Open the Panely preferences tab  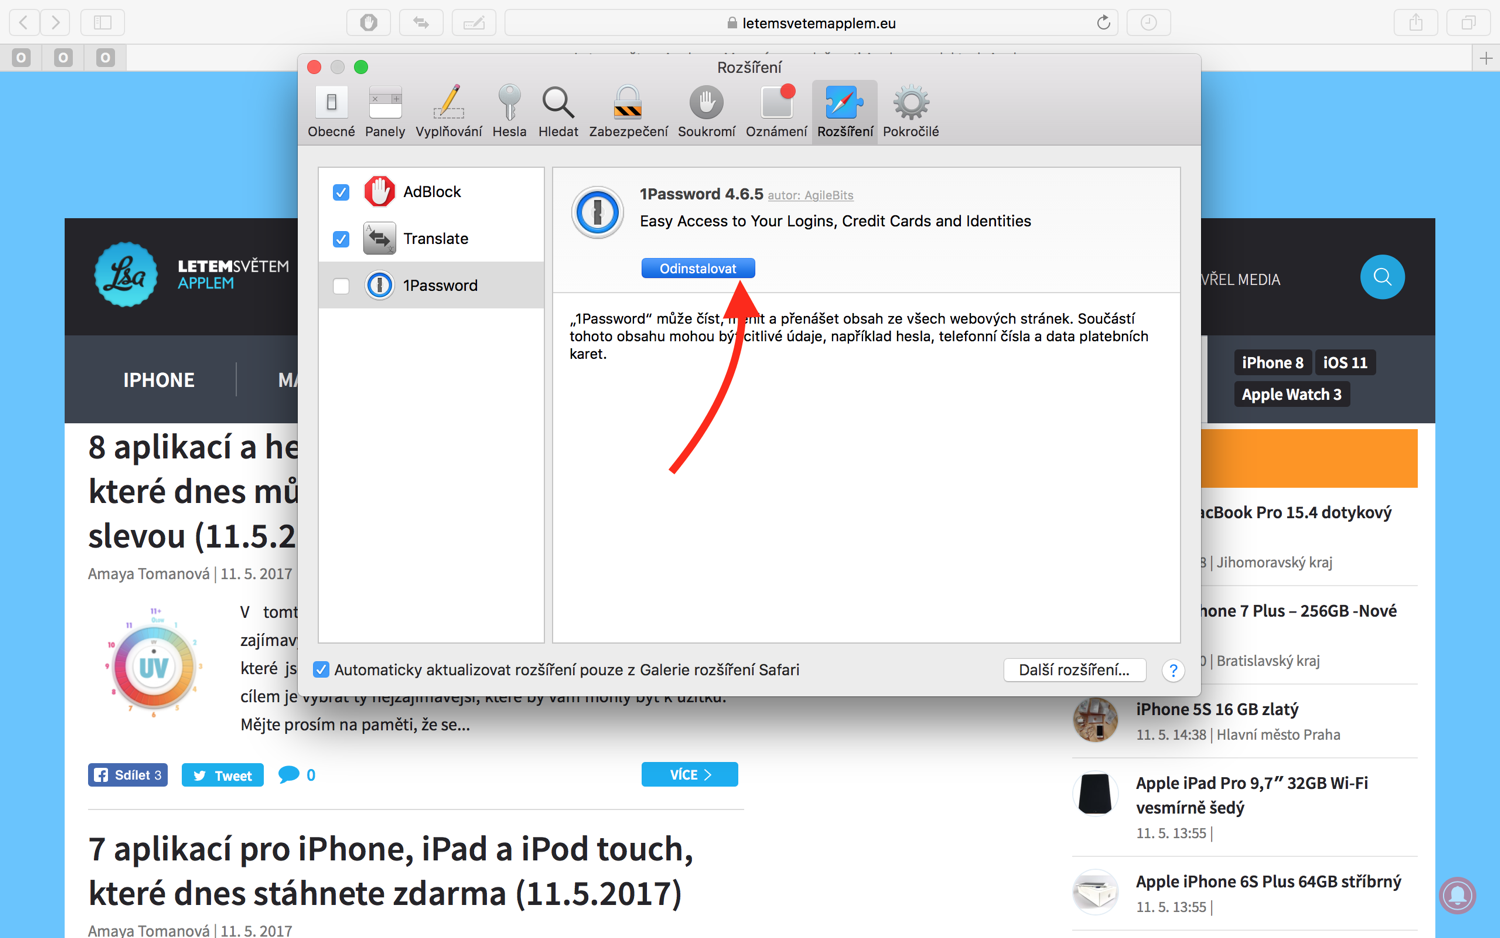click(385, 112)
